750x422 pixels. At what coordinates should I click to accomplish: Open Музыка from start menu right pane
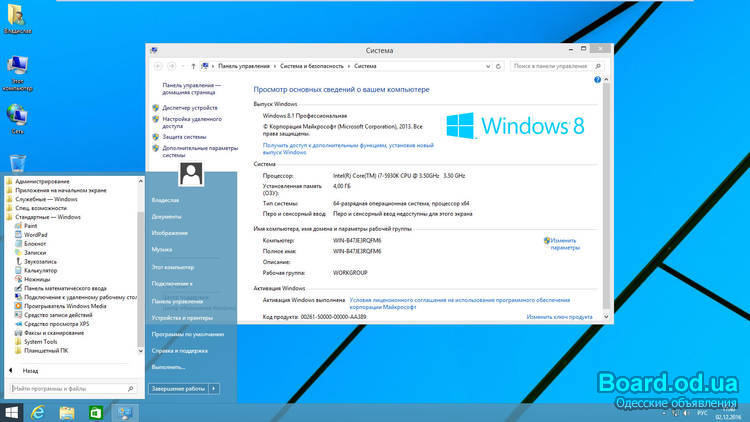tap(162, 249)
